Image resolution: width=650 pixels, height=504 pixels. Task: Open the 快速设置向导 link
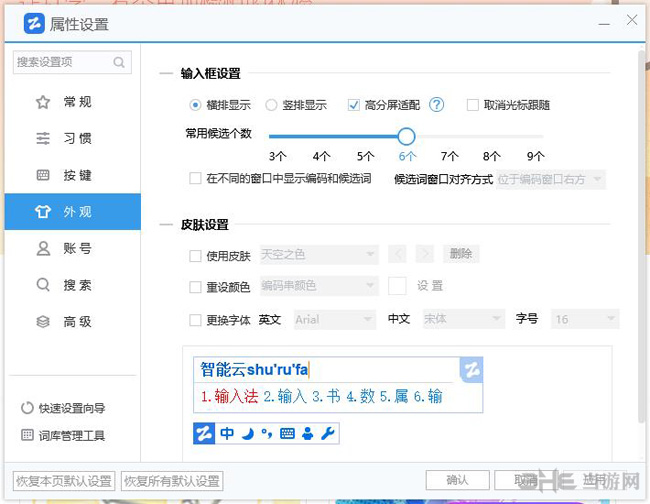72,408
